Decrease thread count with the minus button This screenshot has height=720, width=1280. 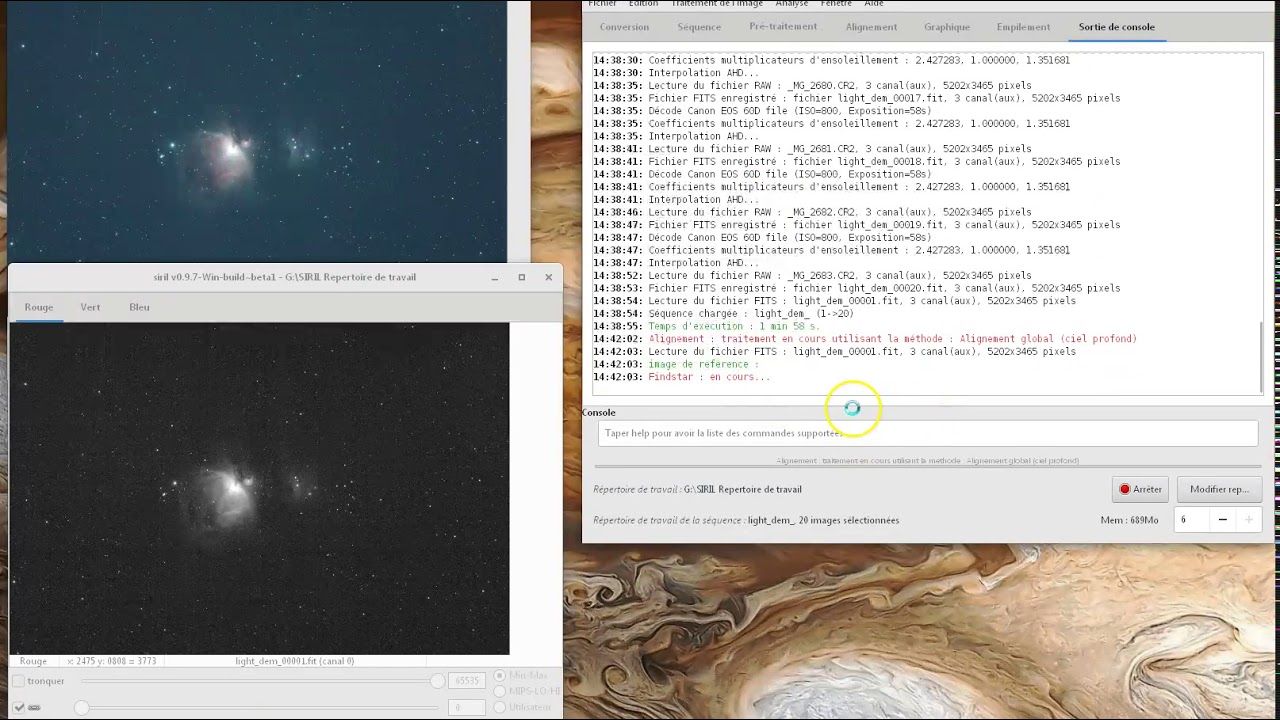pos(1222,520)
